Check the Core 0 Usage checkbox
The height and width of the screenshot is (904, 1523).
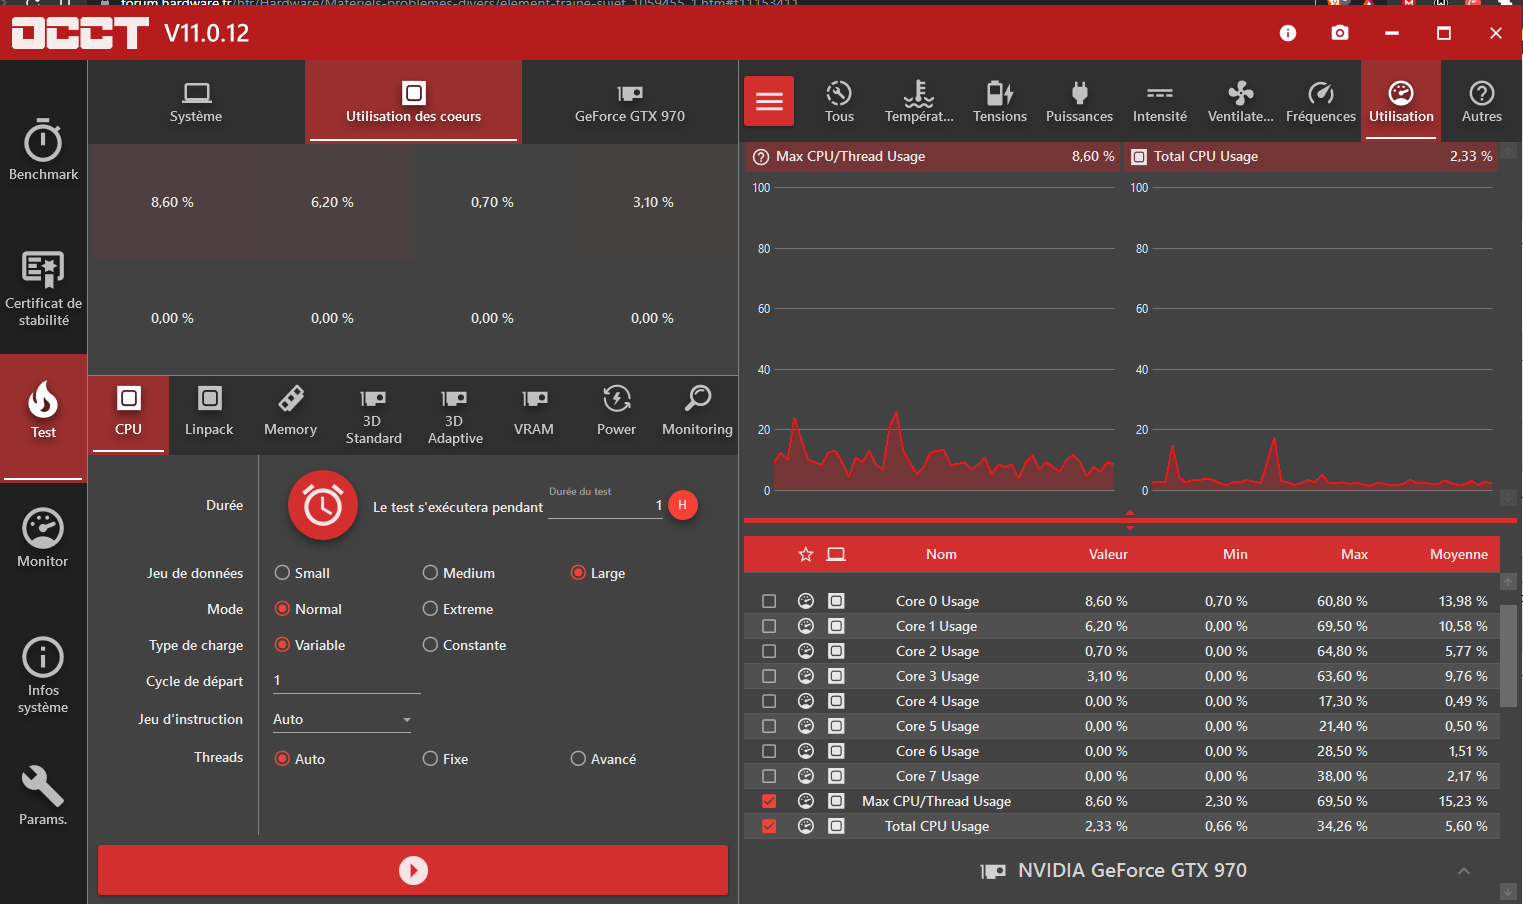[769, 601]
